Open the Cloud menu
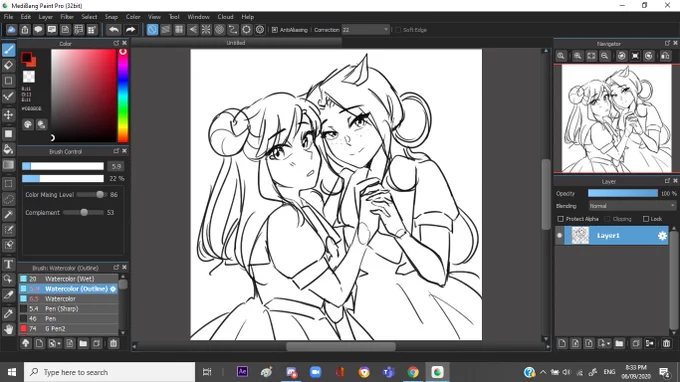The image size is (680, 382). (225, 17)
